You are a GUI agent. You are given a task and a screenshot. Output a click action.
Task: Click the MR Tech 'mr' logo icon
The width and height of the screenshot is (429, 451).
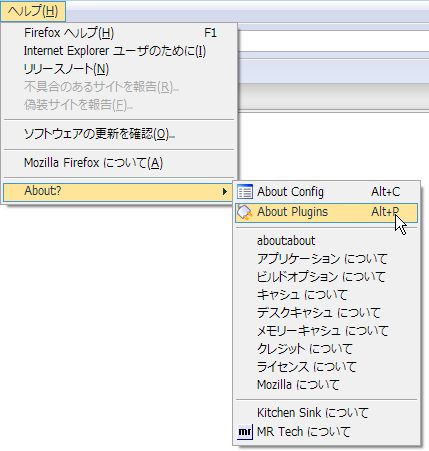tap(245, 432)
